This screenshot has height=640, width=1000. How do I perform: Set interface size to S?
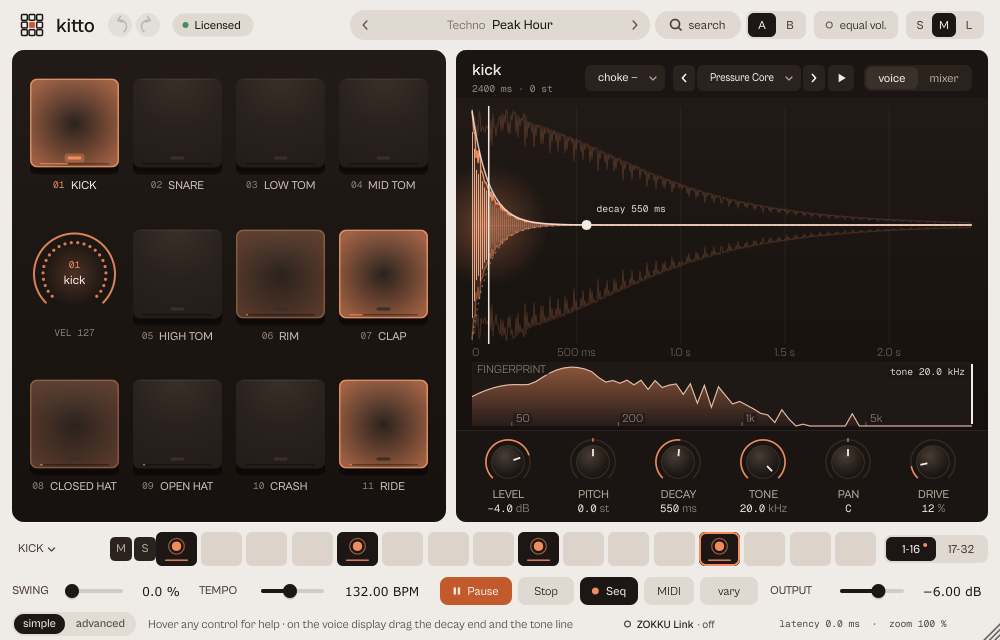920,25
